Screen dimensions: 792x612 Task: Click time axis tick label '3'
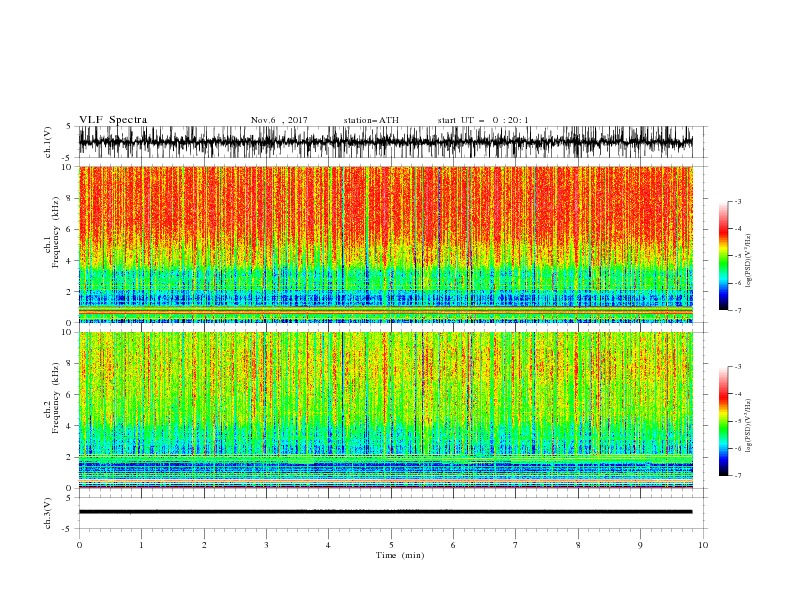point(266,545)
